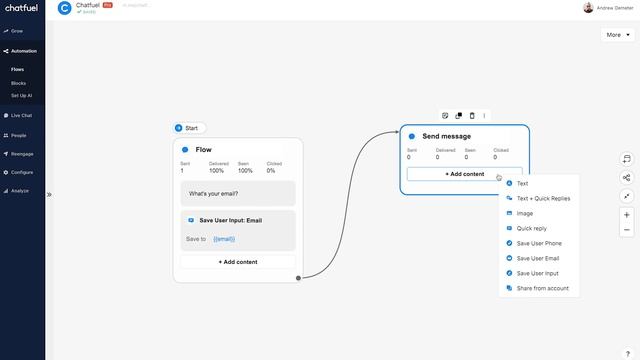Click the Chatfuel bot name

click(88, 5)
